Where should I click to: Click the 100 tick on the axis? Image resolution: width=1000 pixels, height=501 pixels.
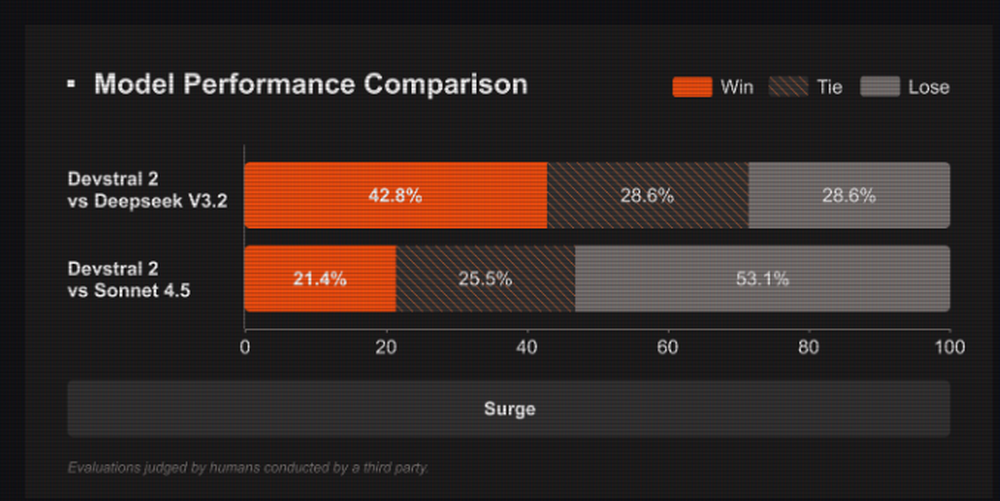pyautogui.click(x=949, y=348)
